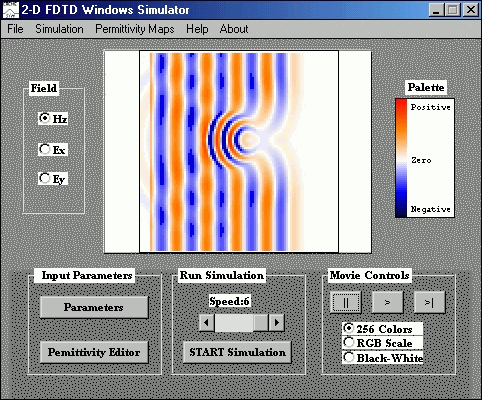The image size is (482, 400).
Task: Click the Speed slider thumb
Action: (261, 323)
